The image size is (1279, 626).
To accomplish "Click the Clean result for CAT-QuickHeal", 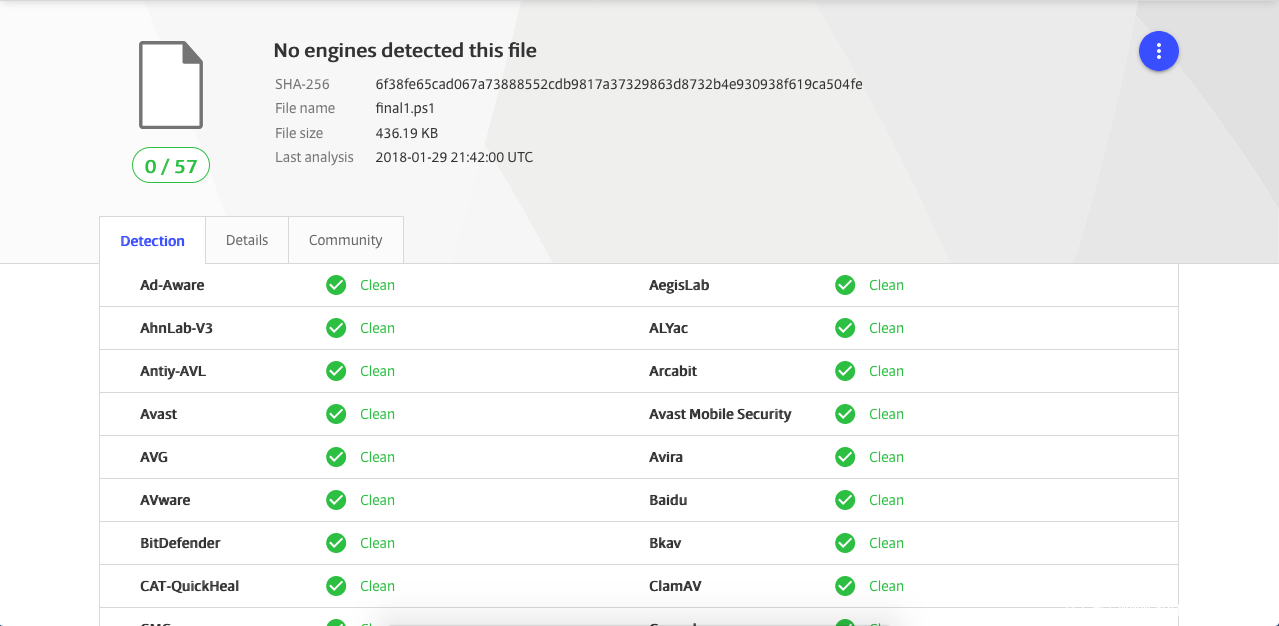I will point(377,586).
